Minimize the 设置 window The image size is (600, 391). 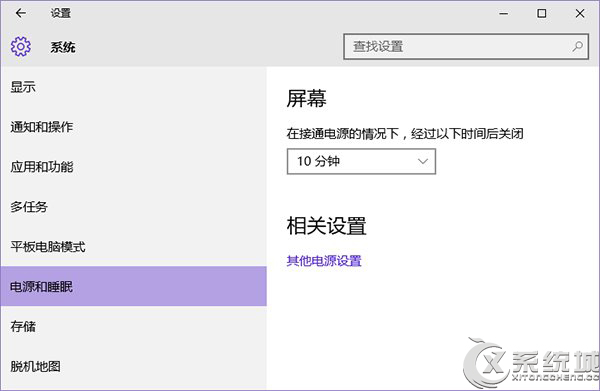click(x=504, y=13)
